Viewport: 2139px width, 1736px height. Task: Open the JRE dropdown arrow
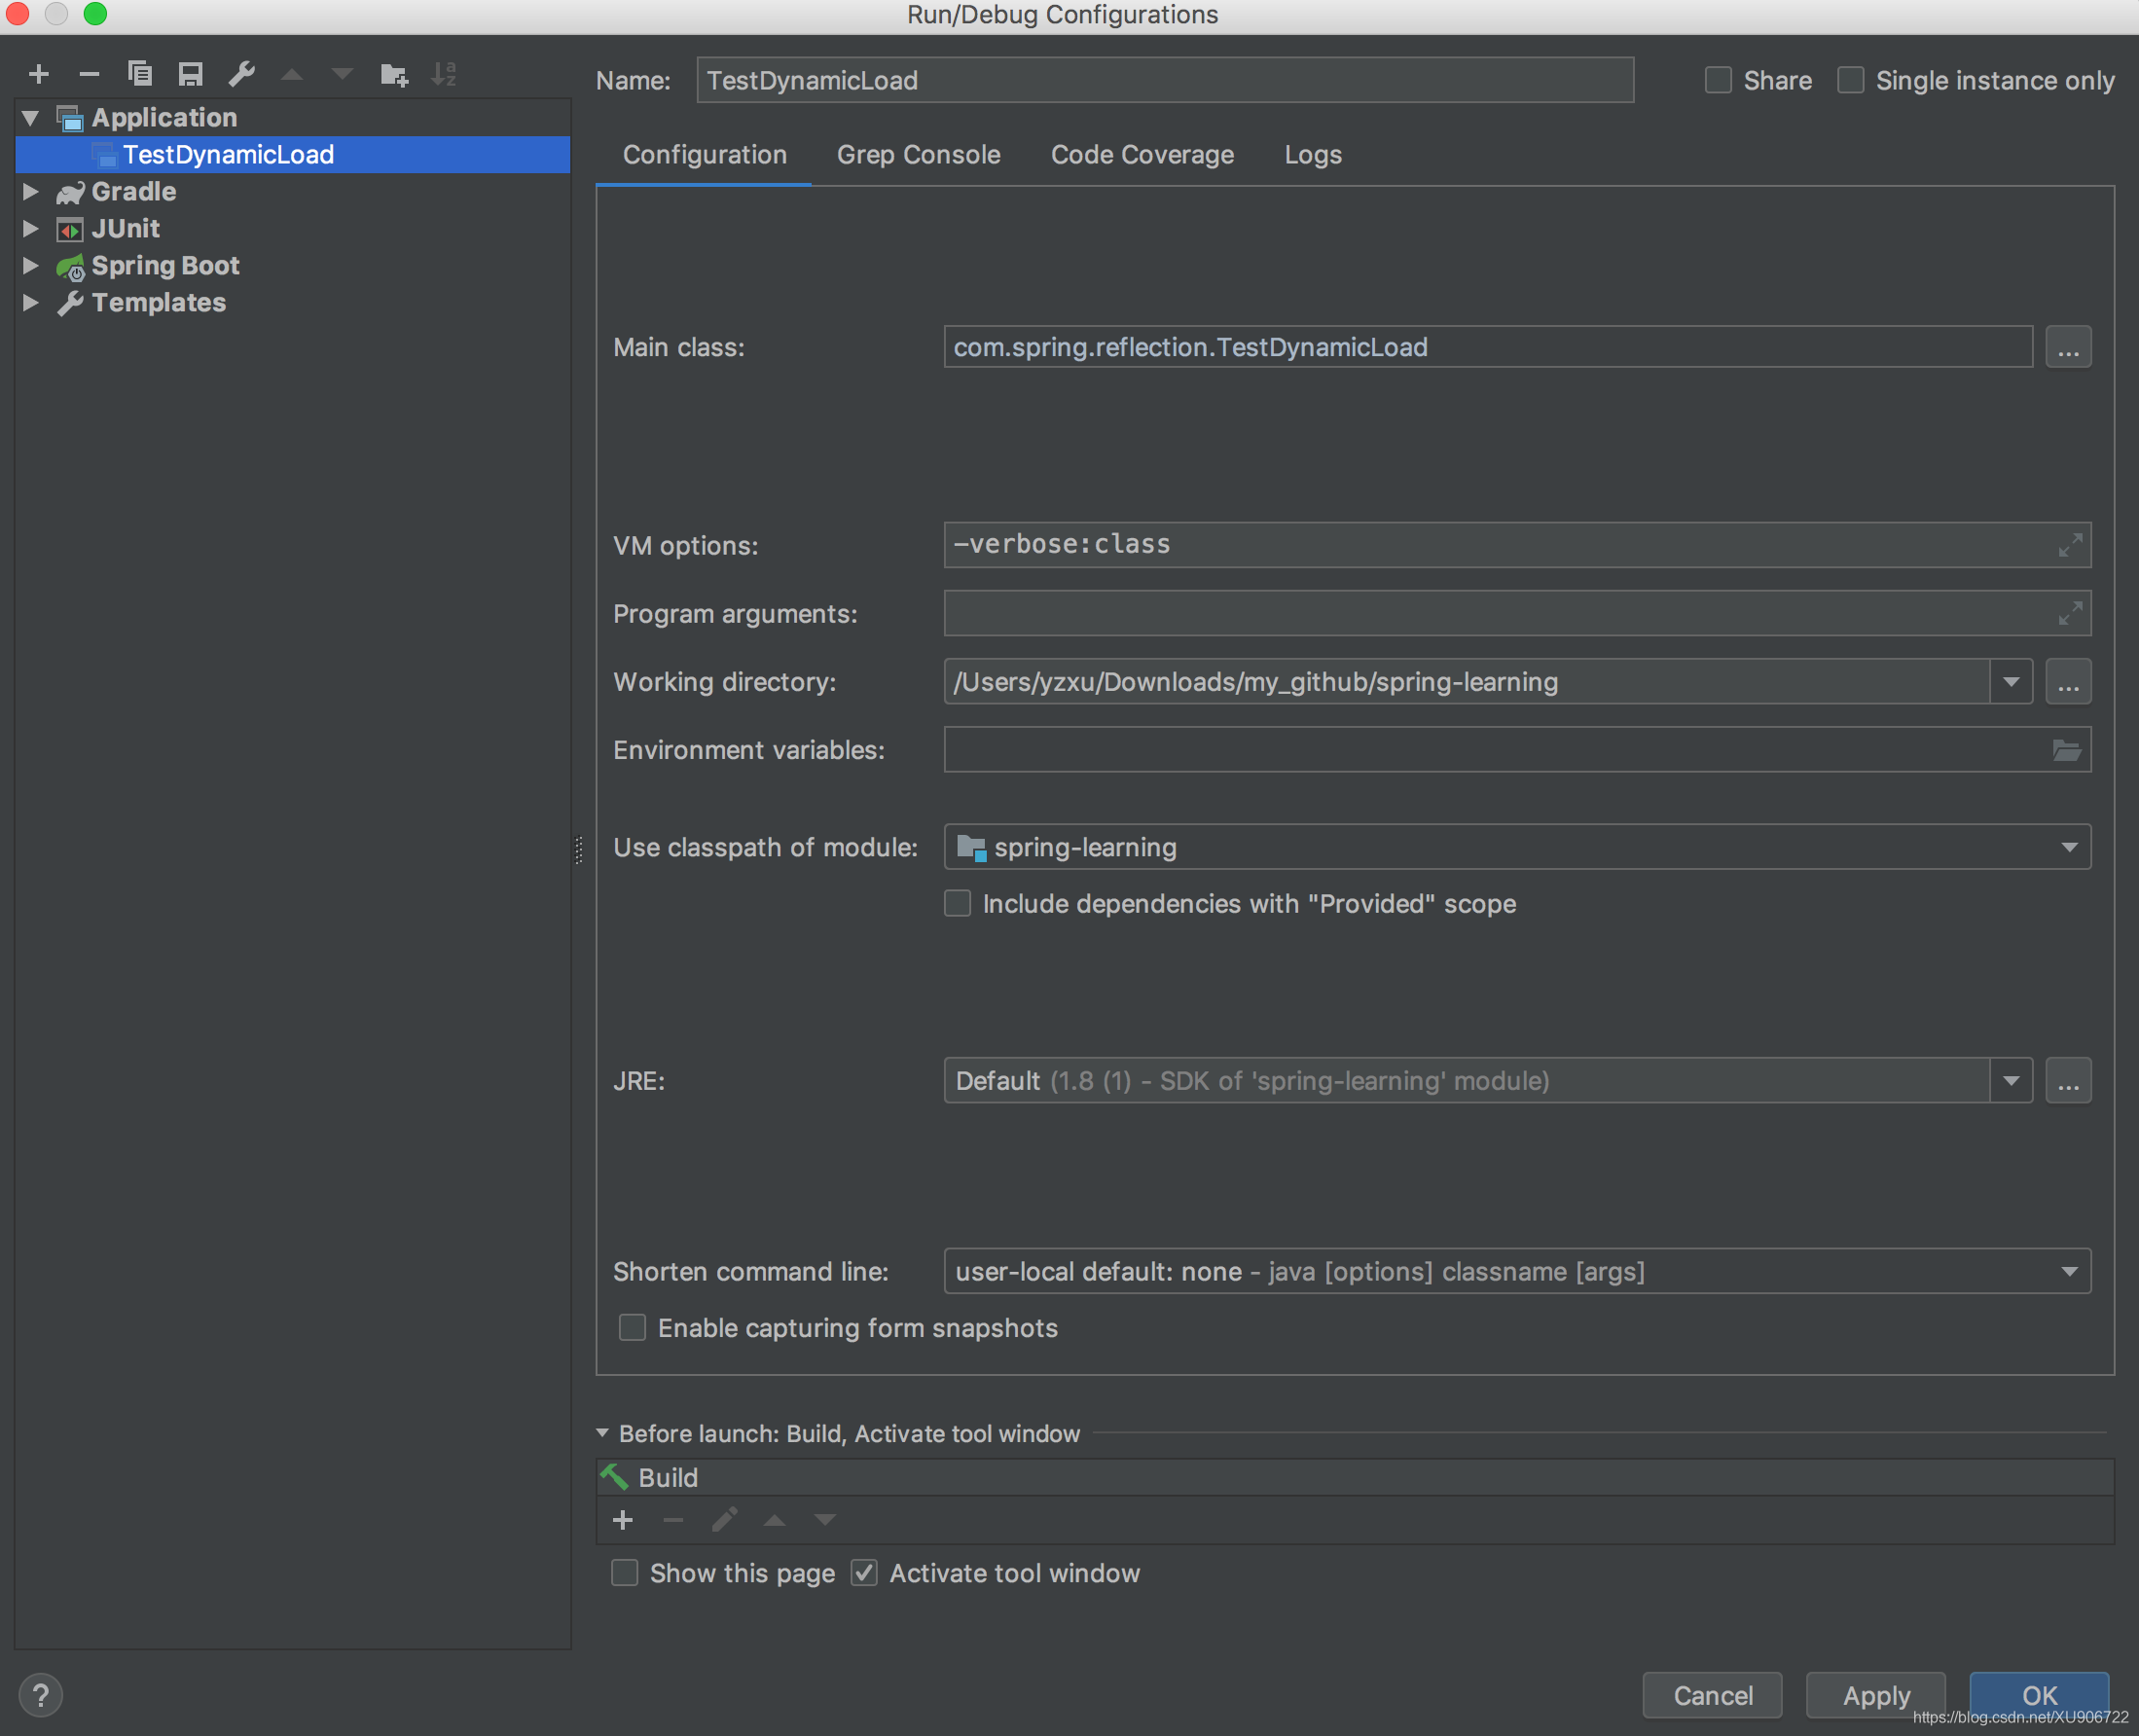2011,1081
